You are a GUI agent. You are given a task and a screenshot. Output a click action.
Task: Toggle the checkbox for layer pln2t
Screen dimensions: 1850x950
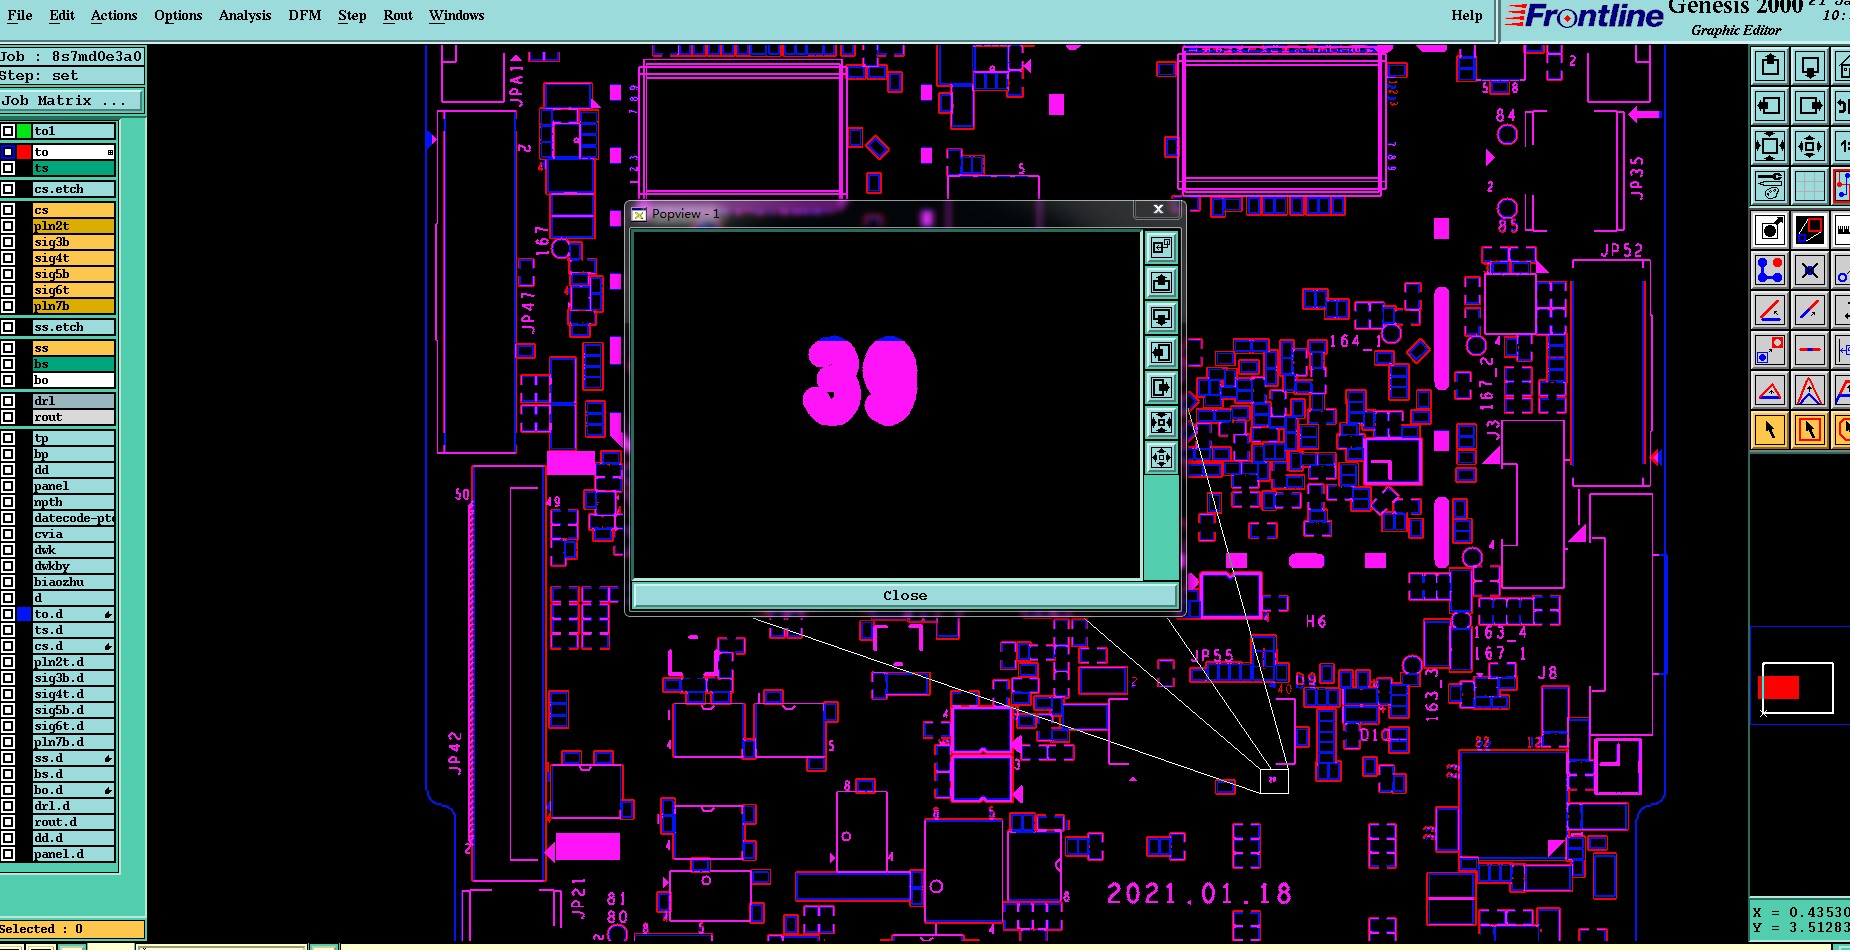coord(8,226)
